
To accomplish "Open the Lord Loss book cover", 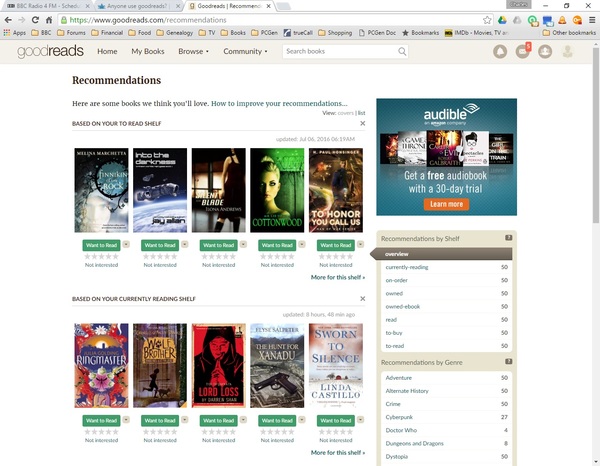I will coord(218,365).
